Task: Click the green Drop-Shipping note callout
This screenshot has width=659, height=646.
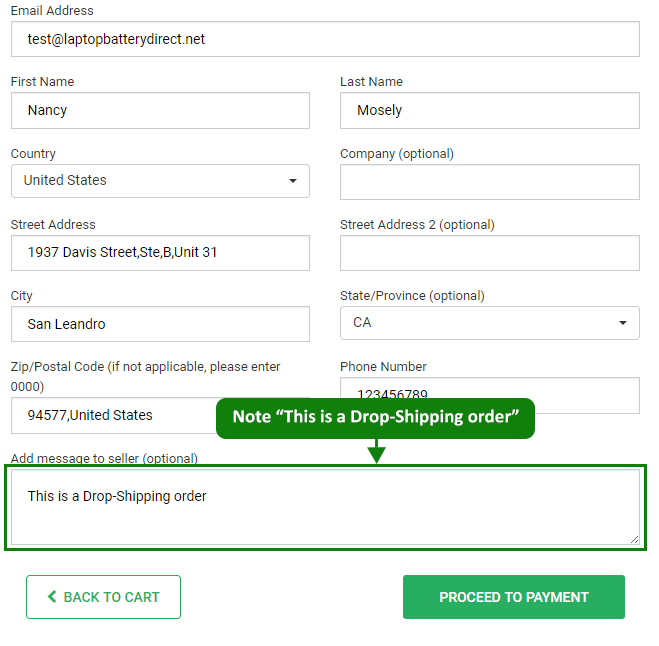Action: click(x=375, y=417)
